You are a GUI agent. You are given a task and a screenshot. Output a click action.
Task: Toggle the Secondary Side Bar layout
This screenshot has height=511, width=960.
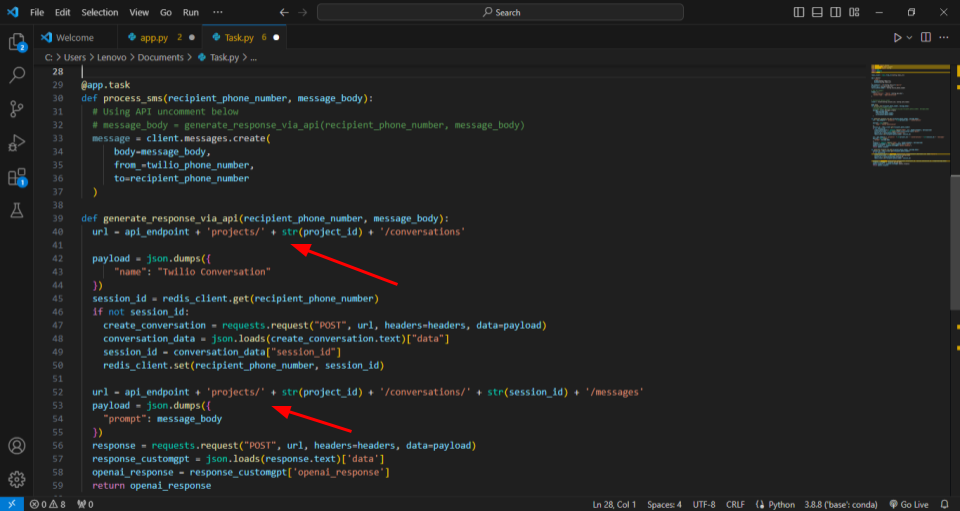pyautogui.click(x=837, y=12)
